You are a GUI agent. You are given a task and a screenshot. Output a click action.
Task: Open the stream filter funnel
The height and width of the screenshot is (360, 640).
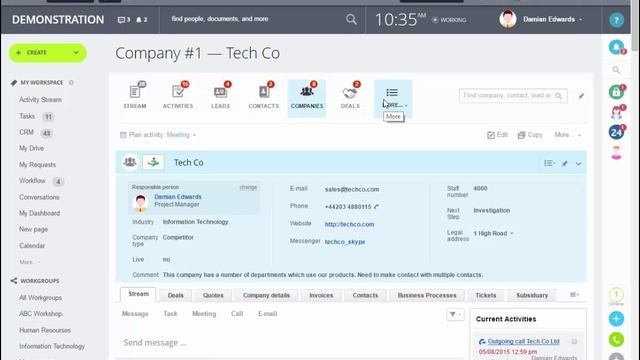pyautogui.click(x=455, y=314)
